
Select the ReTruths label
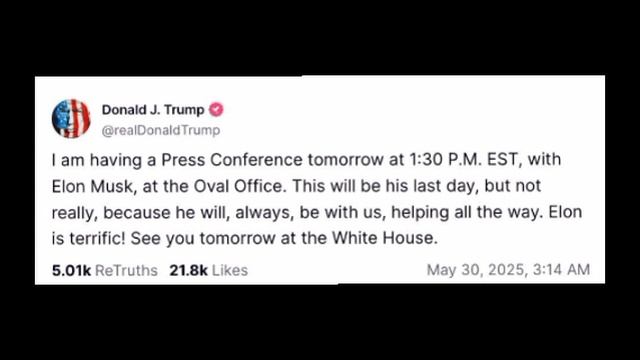[x=126, y=270]
